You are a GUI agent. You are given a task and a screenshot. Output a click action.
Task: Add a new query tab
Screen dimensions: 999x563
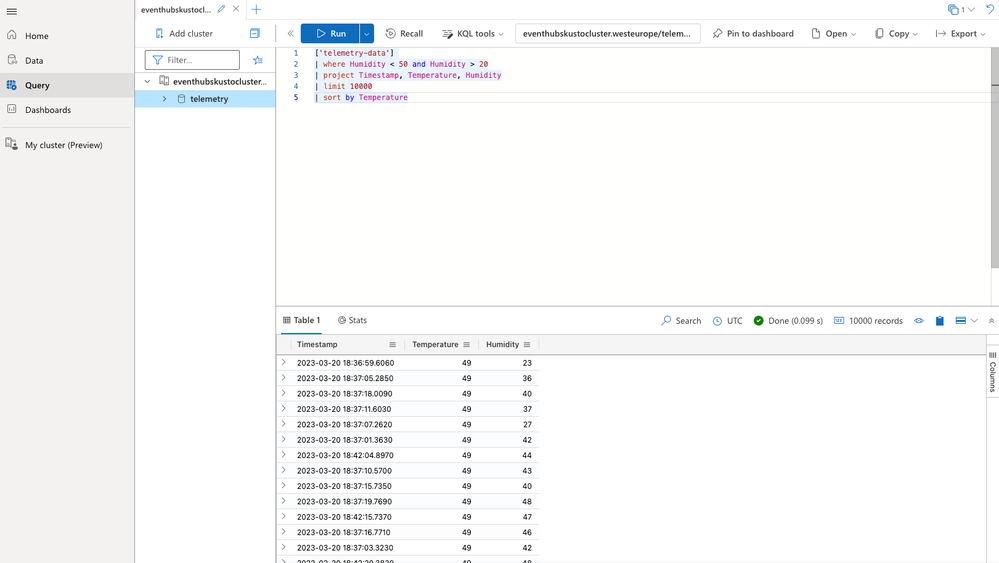point(256,9)
